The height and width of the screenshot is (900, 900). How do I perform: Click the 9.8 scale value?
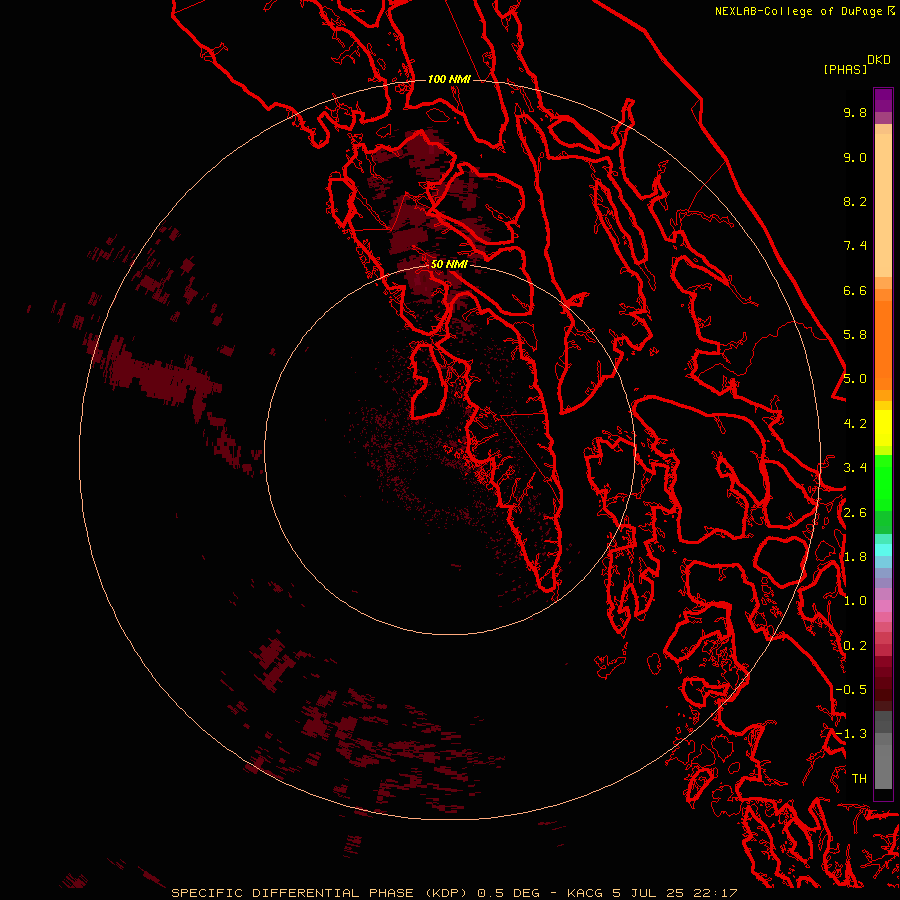point(855,112)
